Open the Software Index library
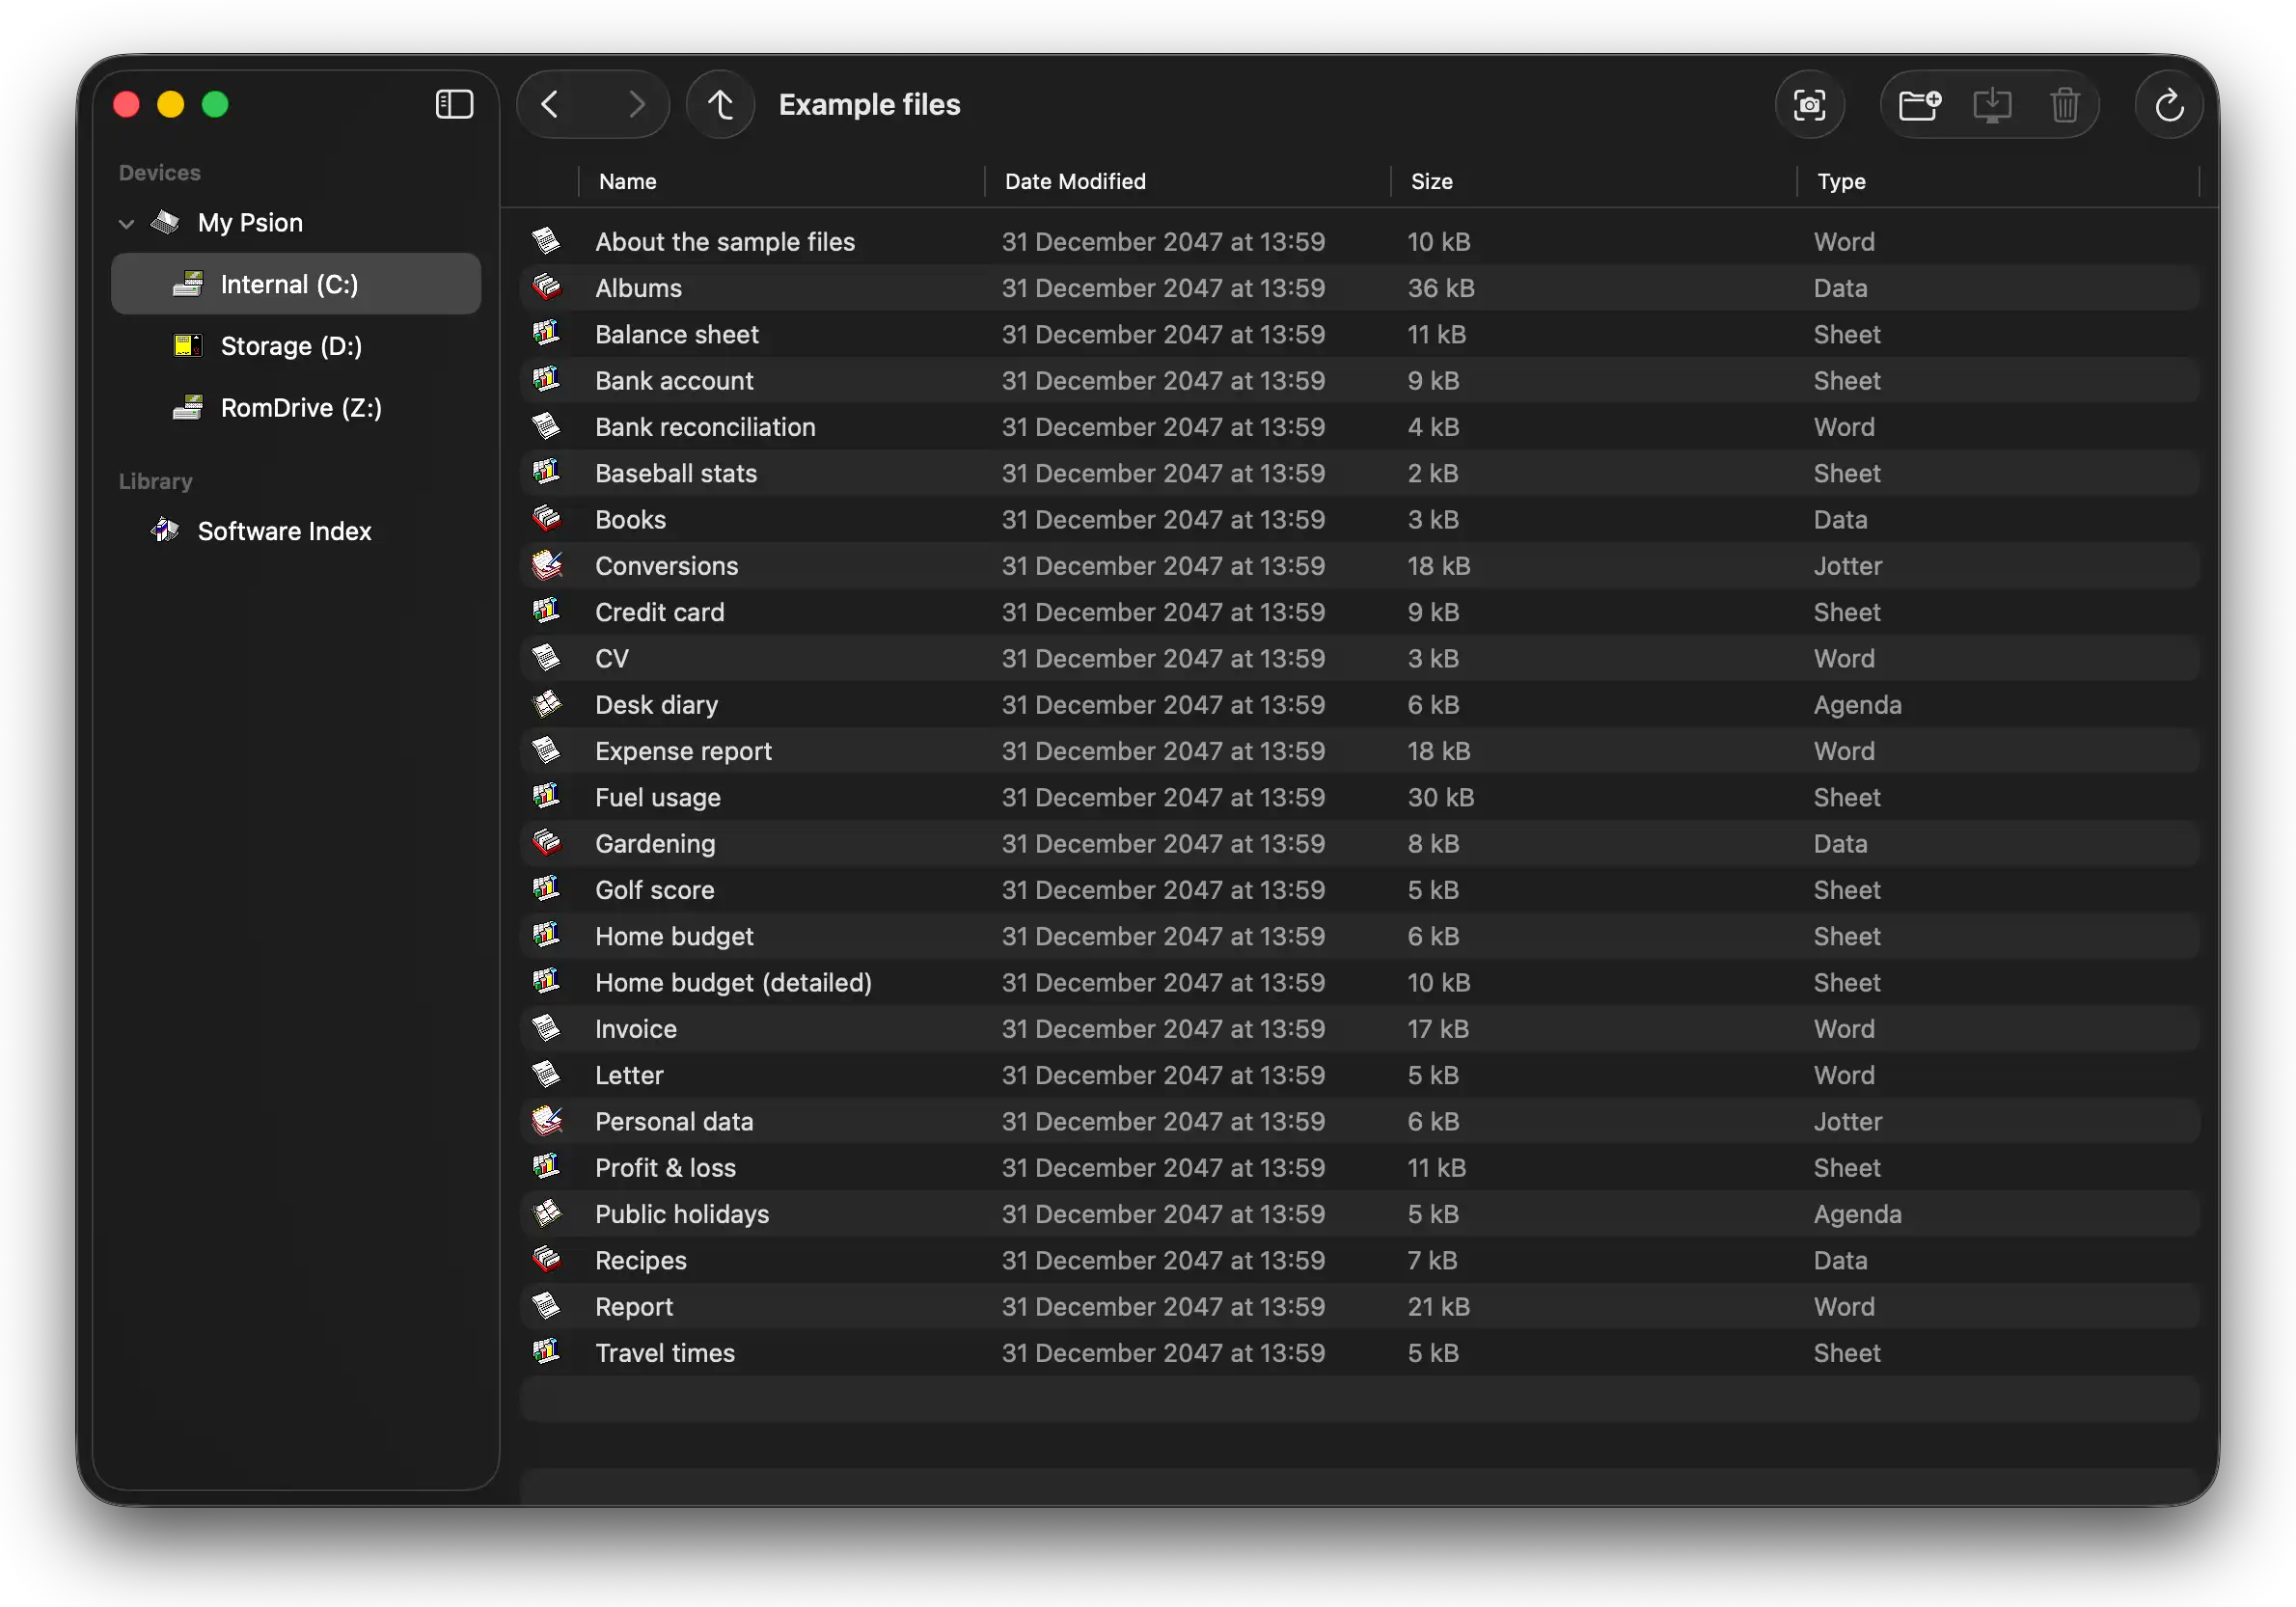 pos(284,531)
